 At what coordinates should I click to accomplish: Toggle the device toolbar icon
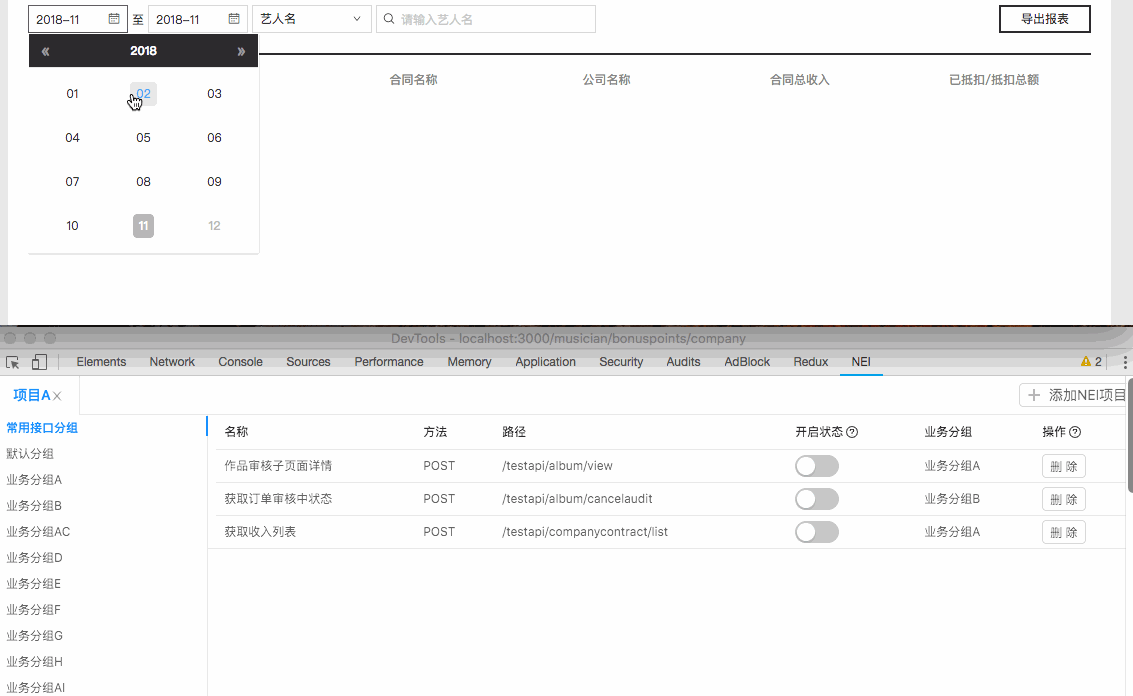tap(39, 362)
